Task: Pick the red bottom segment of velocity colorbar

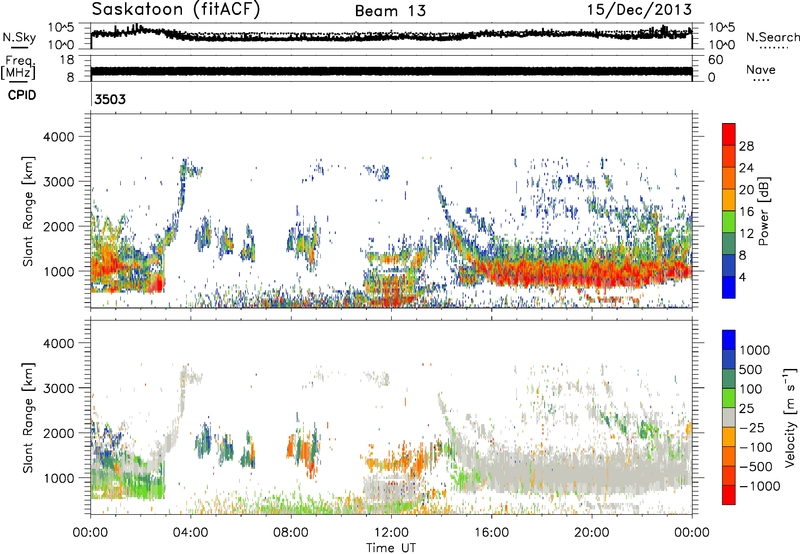Action: coord(729,495)
